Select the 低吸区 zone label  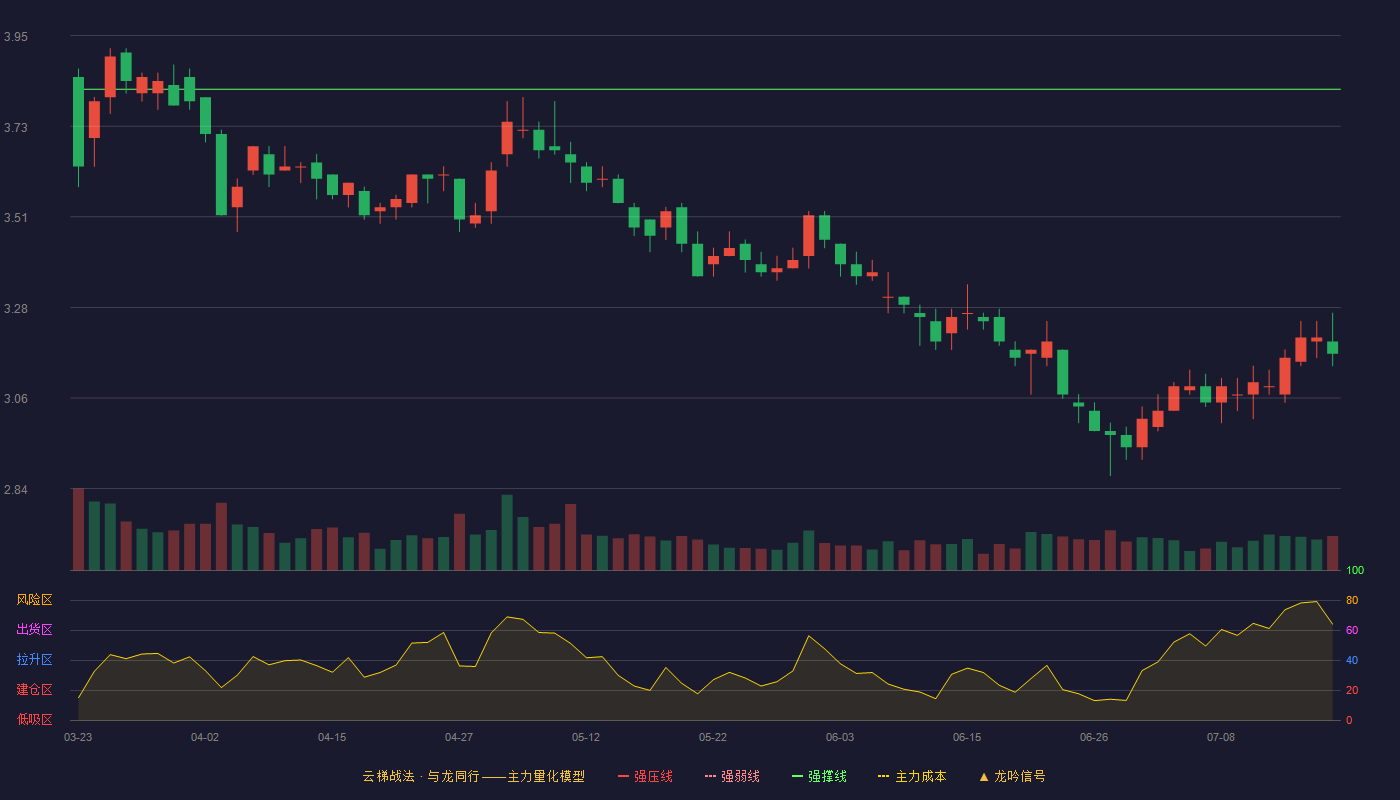pos(34,719)
